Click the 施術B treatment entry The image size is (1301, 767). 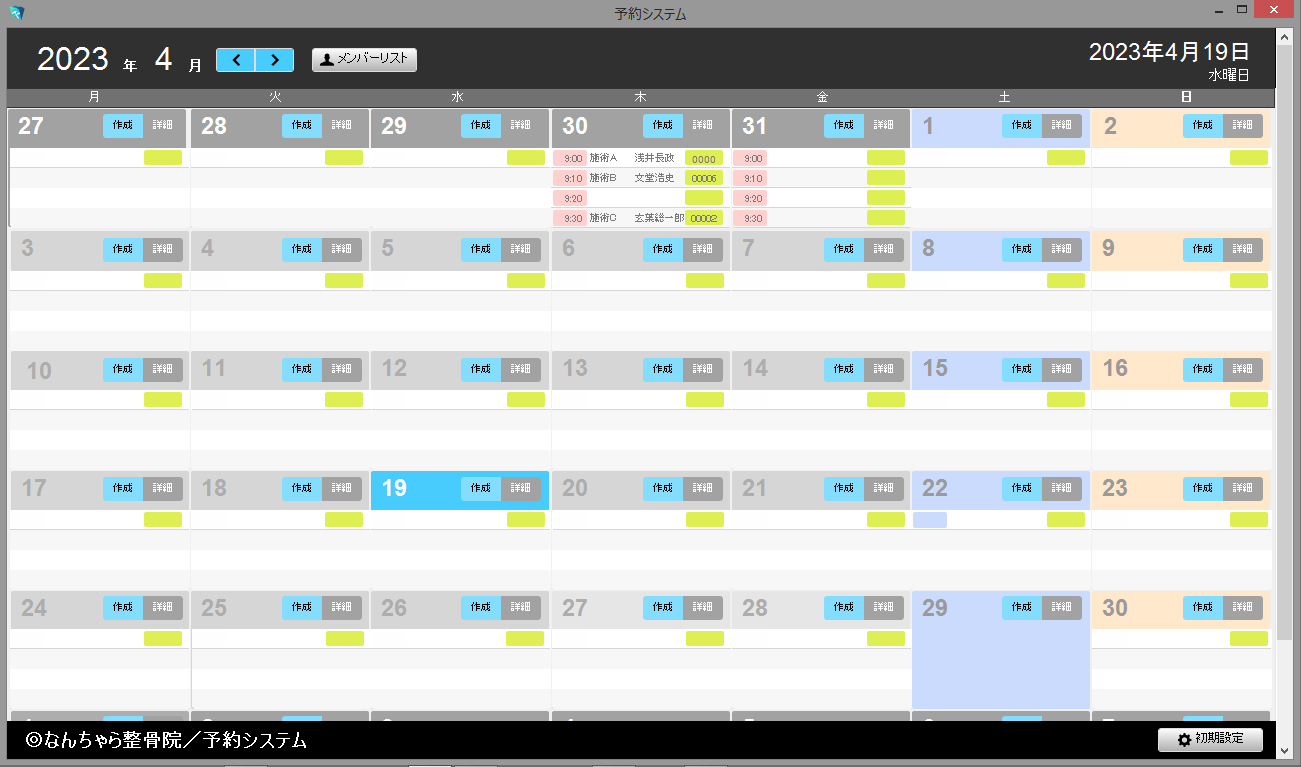pos(604,178)
